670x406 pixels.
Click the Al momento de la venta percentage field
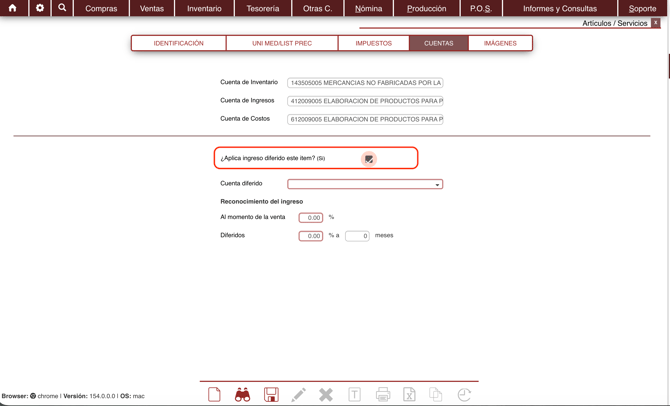(x=311, y=218)
